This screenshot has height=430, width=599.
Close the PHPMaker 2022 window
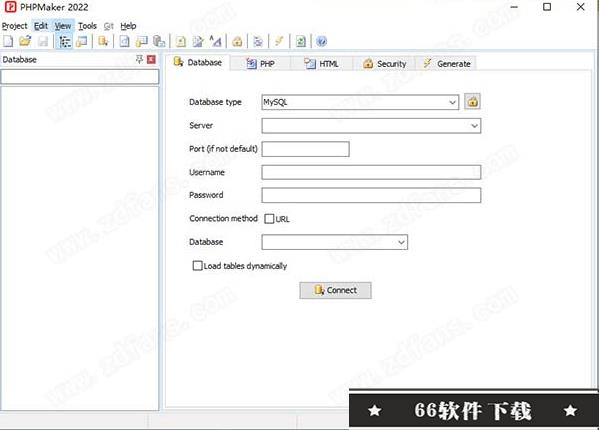pos(581,7)
